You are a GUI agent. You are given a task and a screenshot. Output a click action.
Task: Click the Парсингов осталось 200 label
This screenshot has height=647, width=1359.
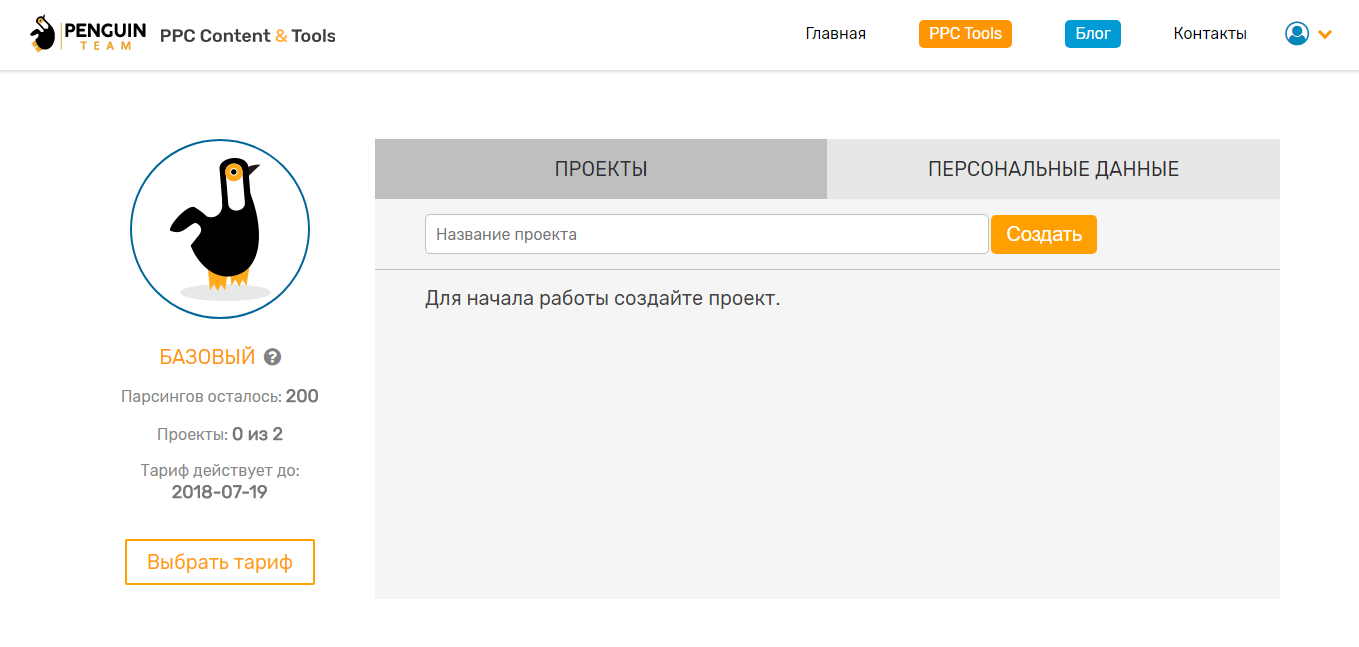[219, 395]
